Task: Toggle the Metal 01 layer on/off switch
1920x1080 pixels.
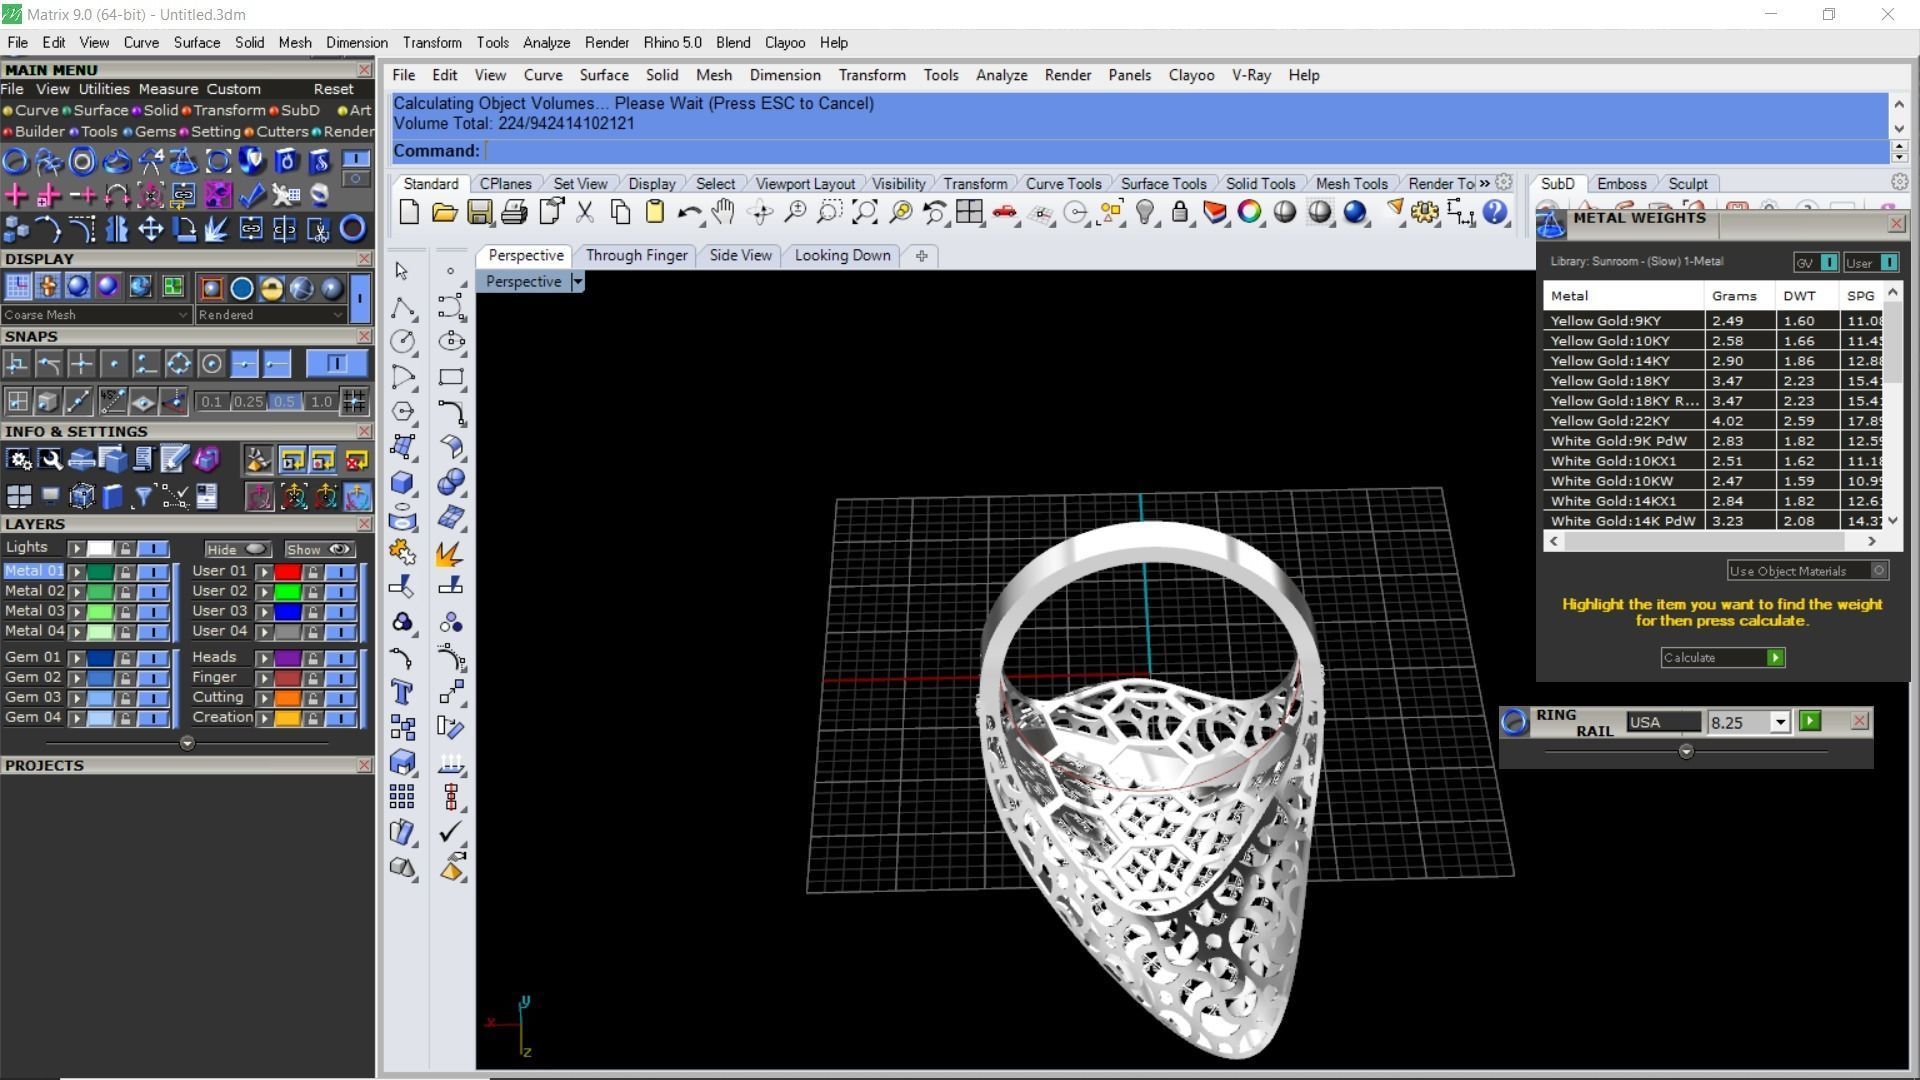Action: [x=152, y=571]
